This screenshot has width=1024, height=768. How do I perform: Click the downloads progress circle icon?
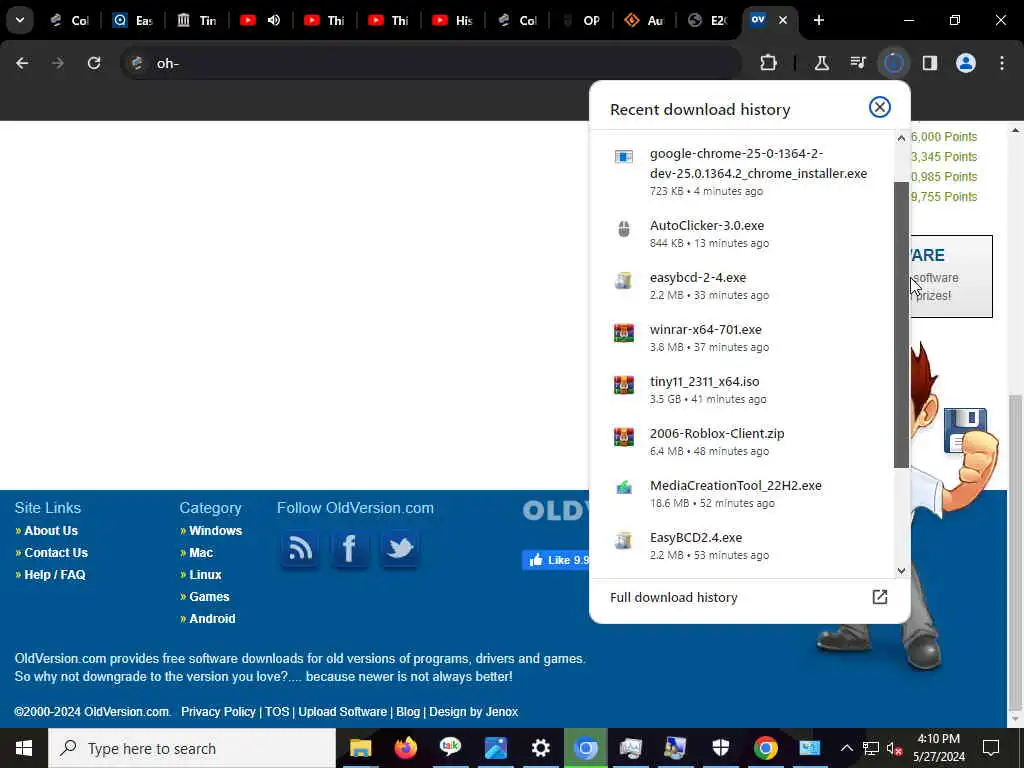pos(893,63)
